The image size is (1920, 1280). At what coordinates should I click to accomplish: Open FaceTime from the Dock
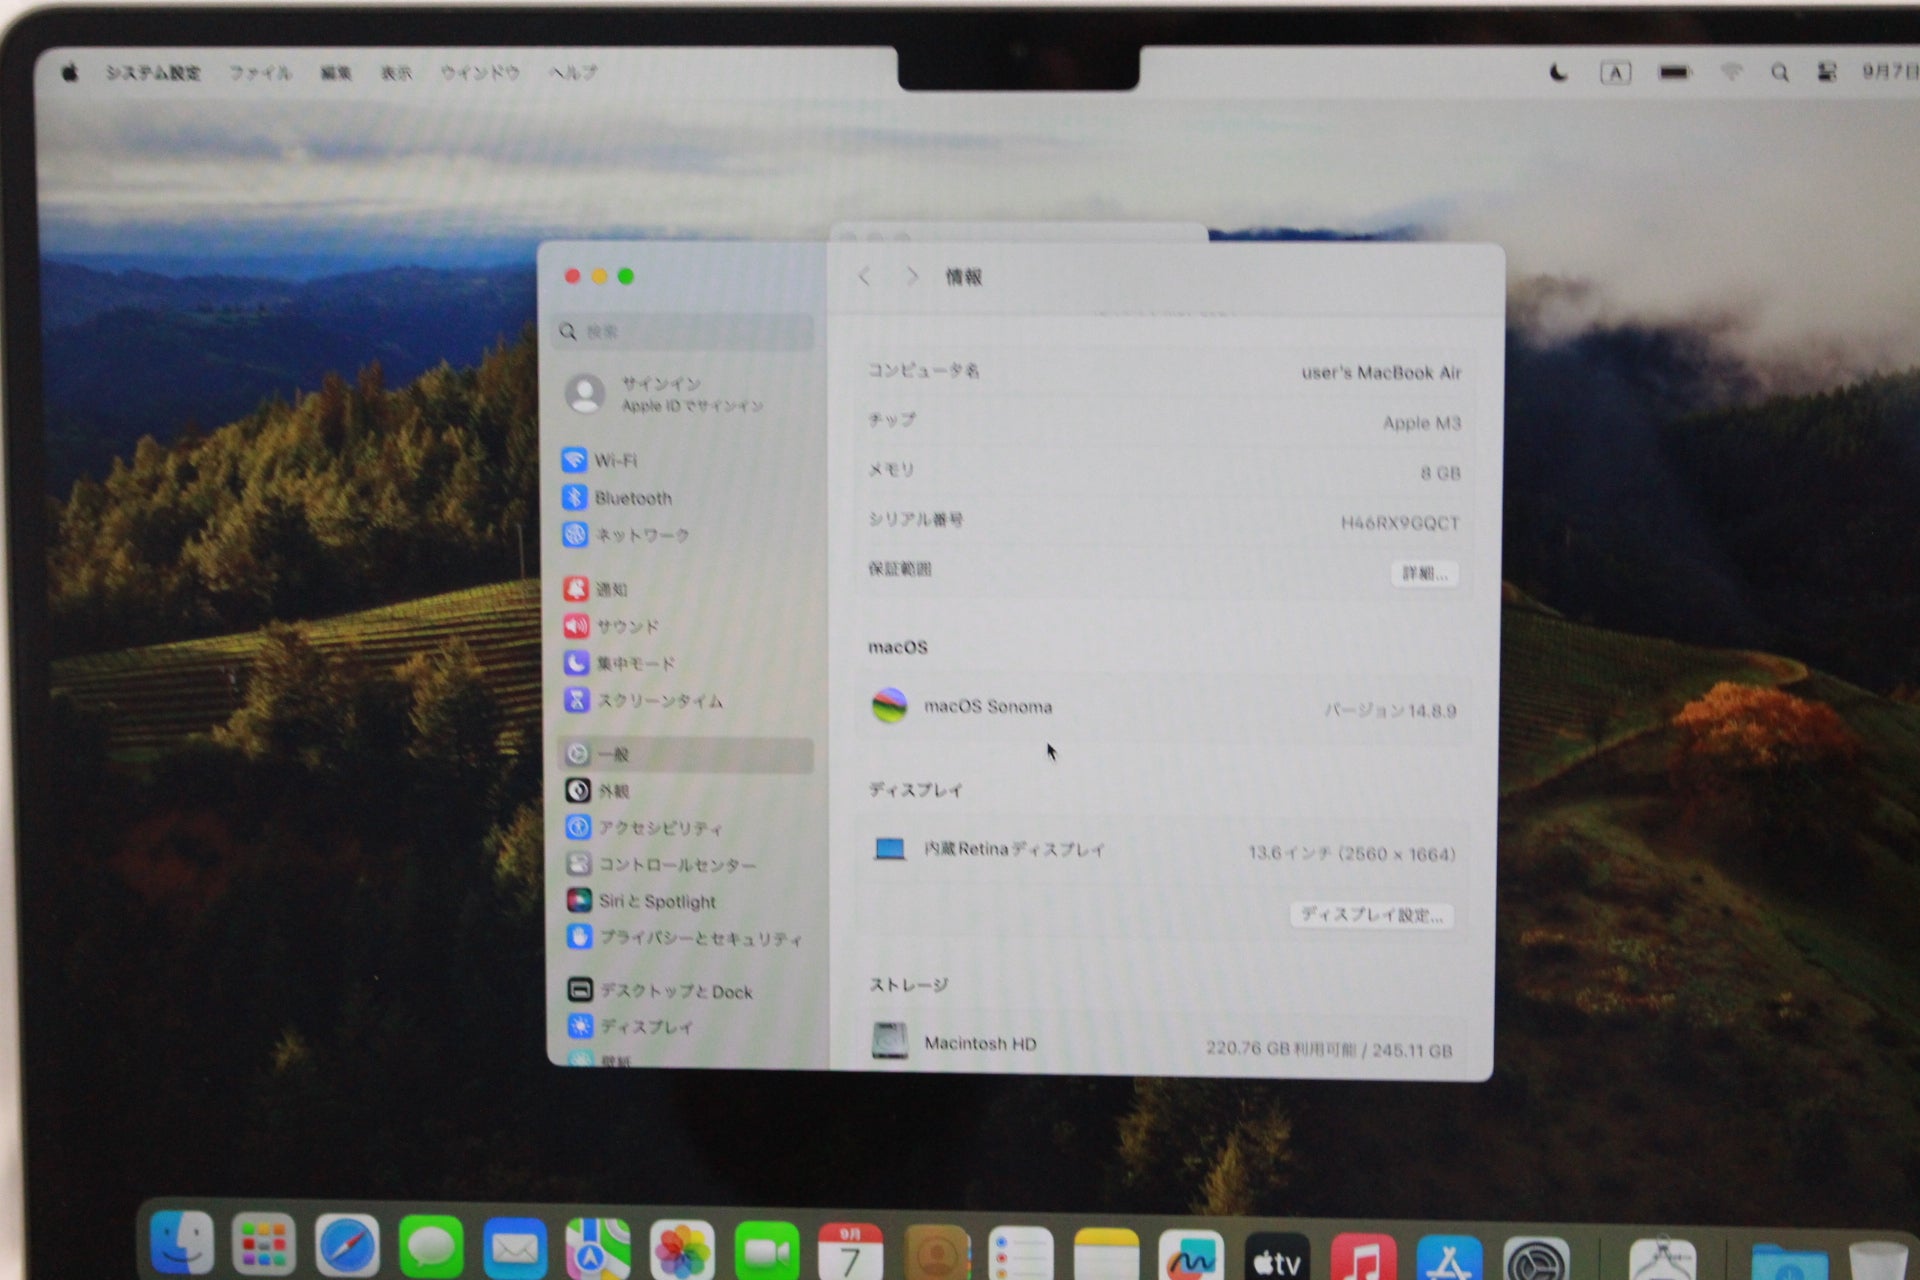(766, 1250)
